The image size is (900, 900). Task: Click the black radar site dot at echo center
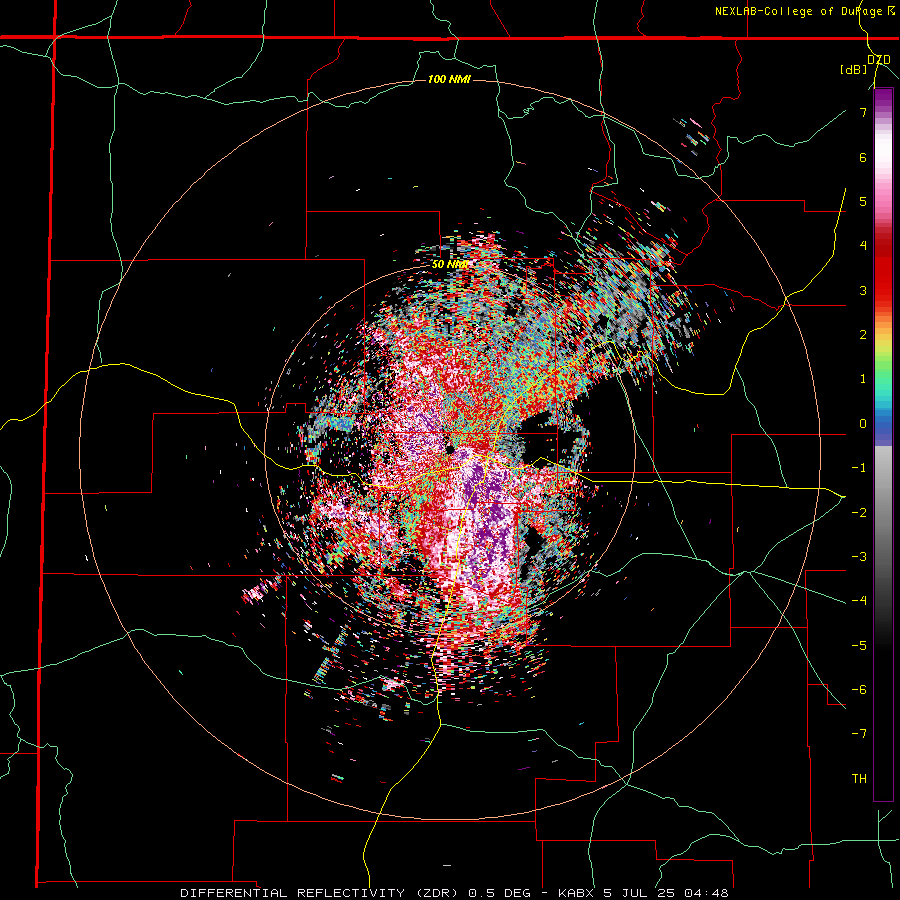[450, 449]
